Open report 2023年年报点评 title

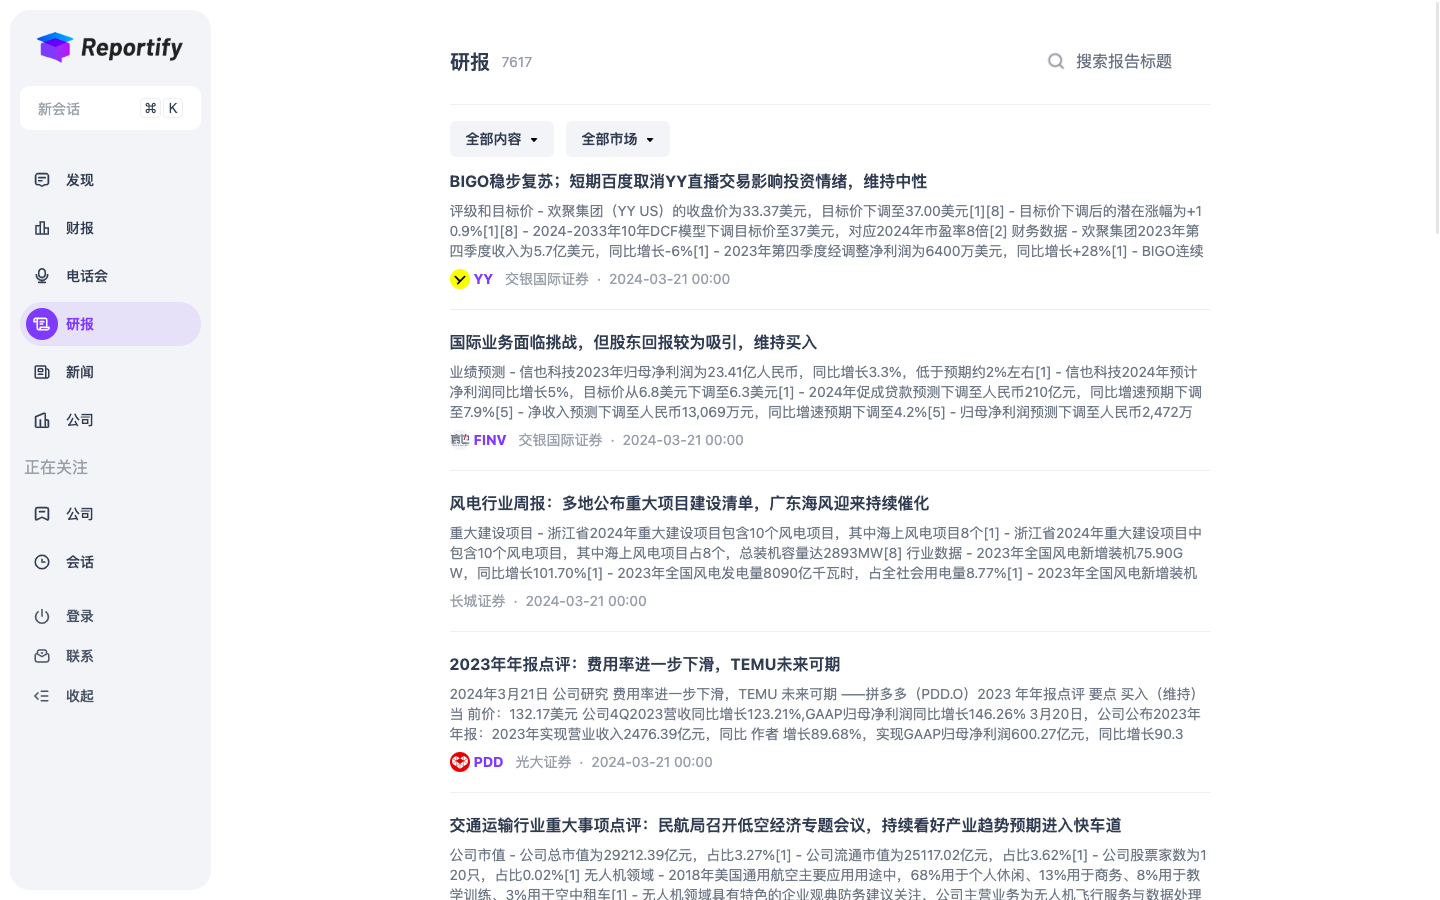pos(644,664)
